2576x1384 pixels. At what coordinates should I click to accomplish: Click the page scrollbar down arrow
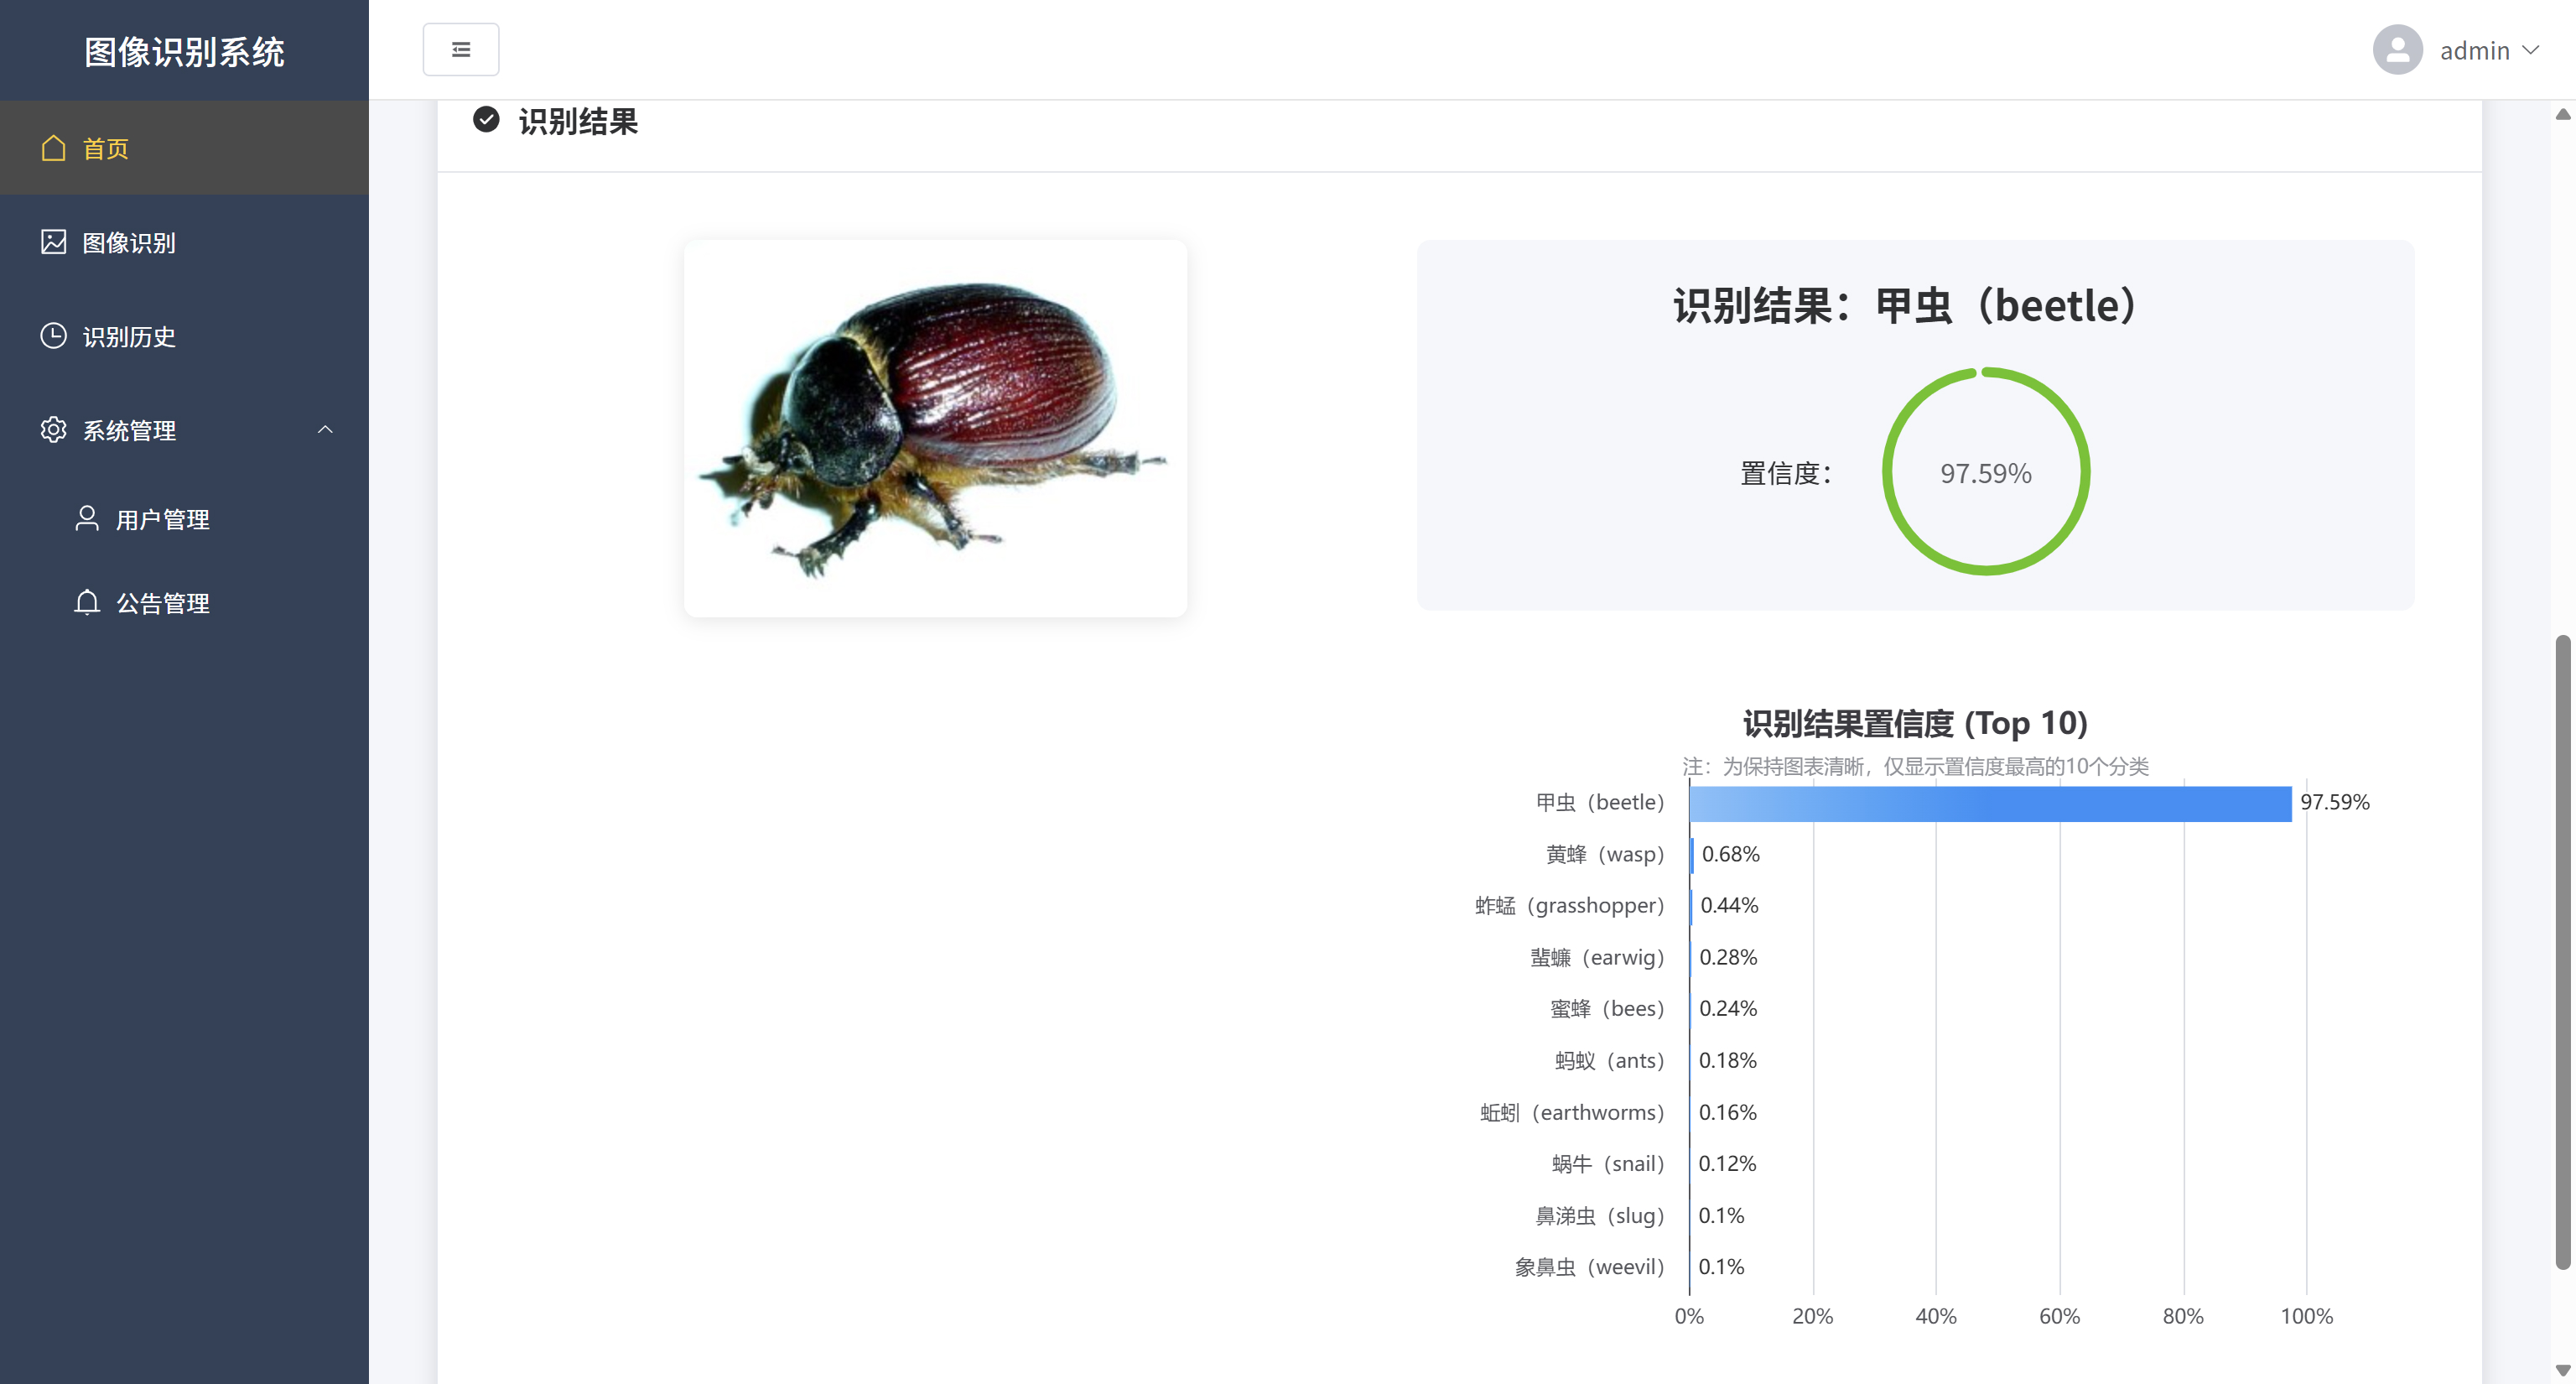click(x=2562, y=1370)
